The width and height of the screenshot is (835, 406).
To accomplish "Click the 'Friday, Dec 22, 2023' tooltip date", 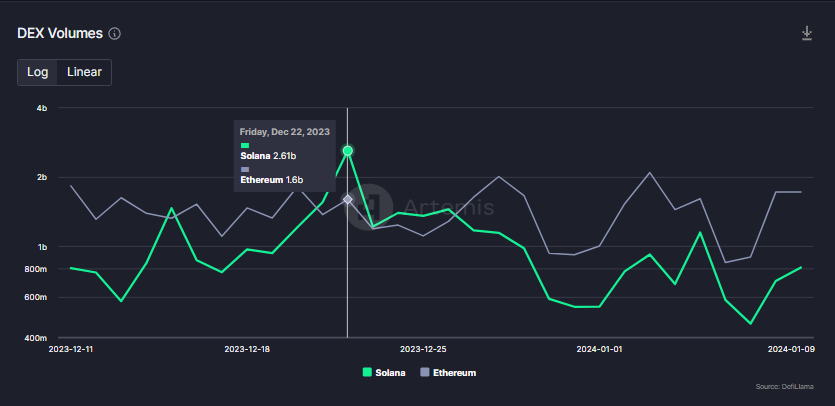I will click(284, 131).
